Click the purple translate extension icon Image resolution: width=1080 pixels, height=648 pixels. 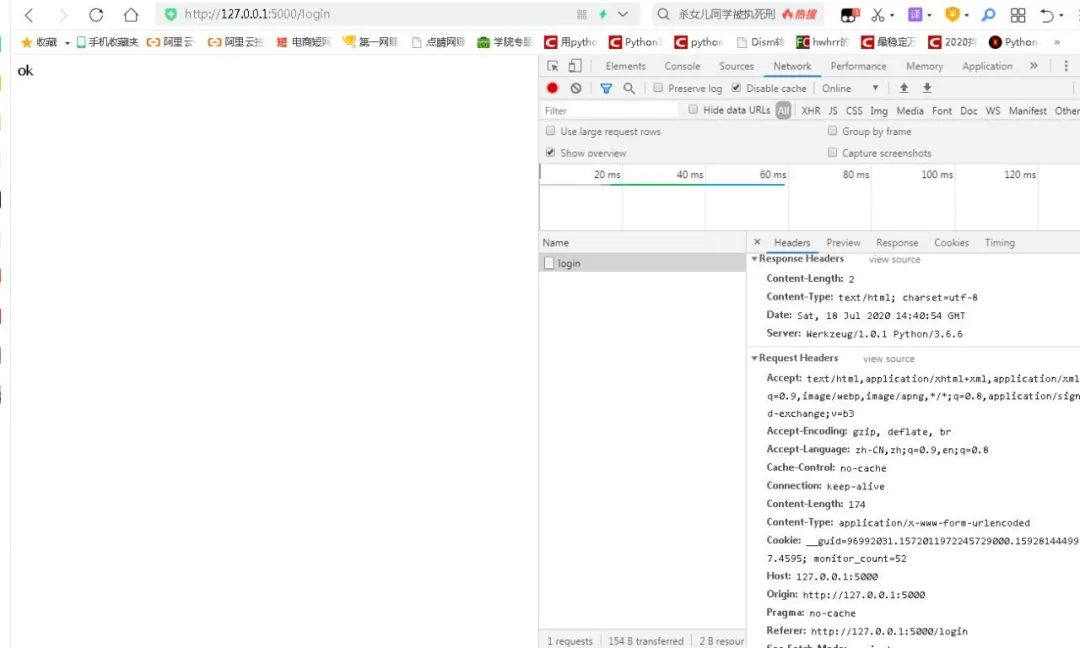(915, 14)
